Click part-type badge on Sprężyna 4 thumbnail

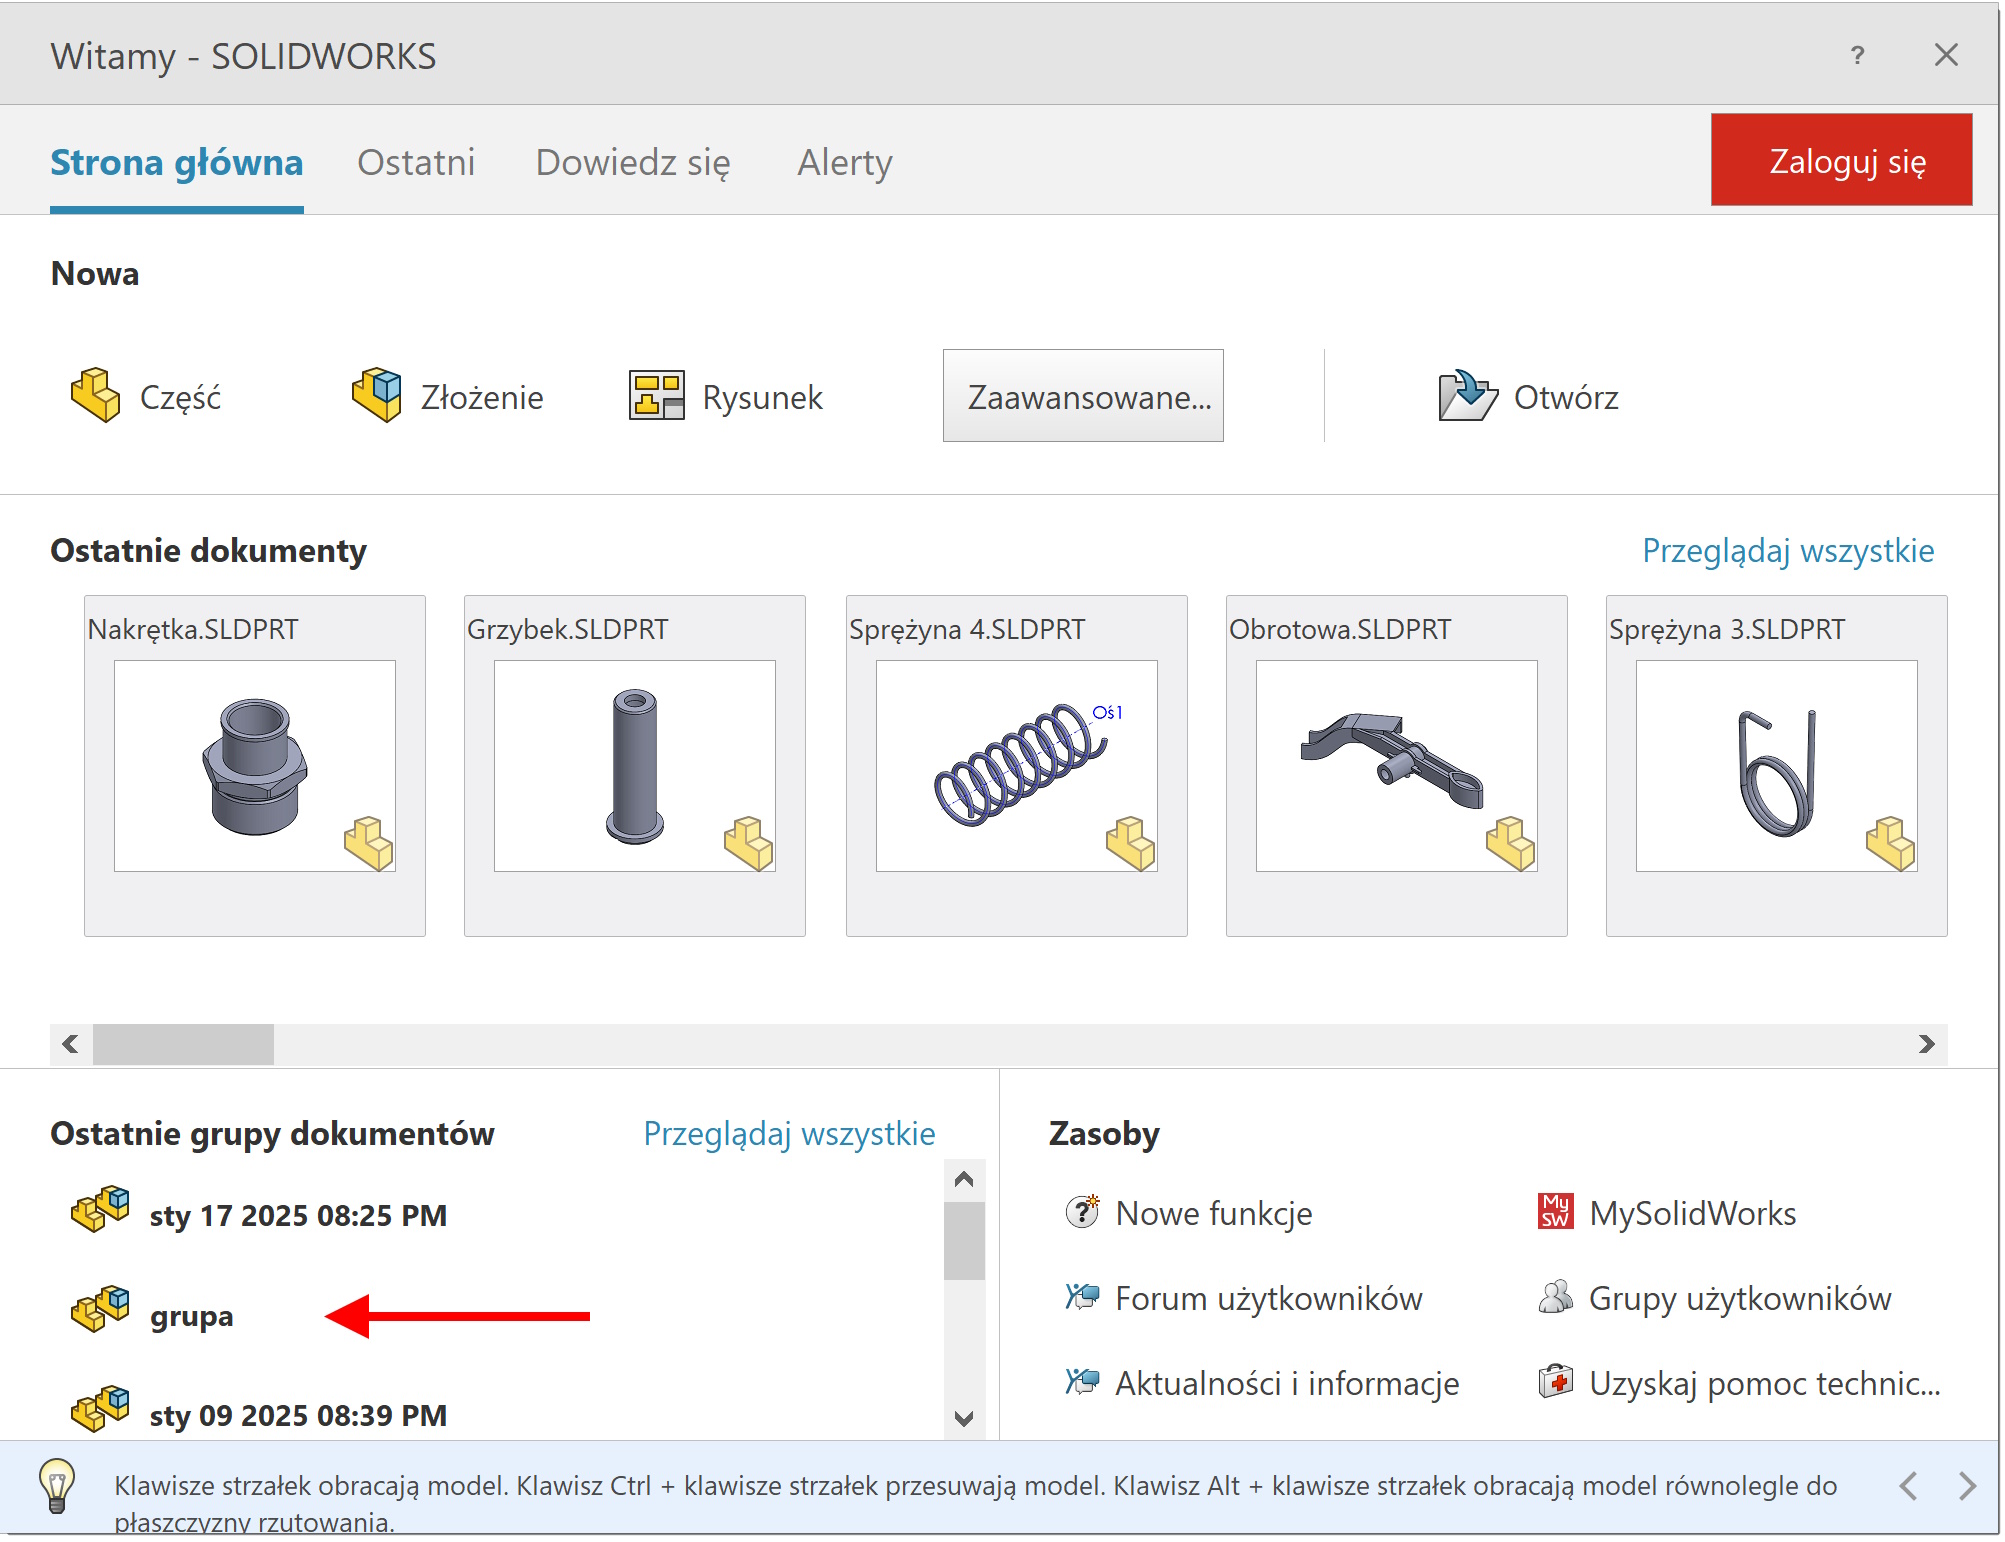pyautogui.click(x=1131, y=844)
